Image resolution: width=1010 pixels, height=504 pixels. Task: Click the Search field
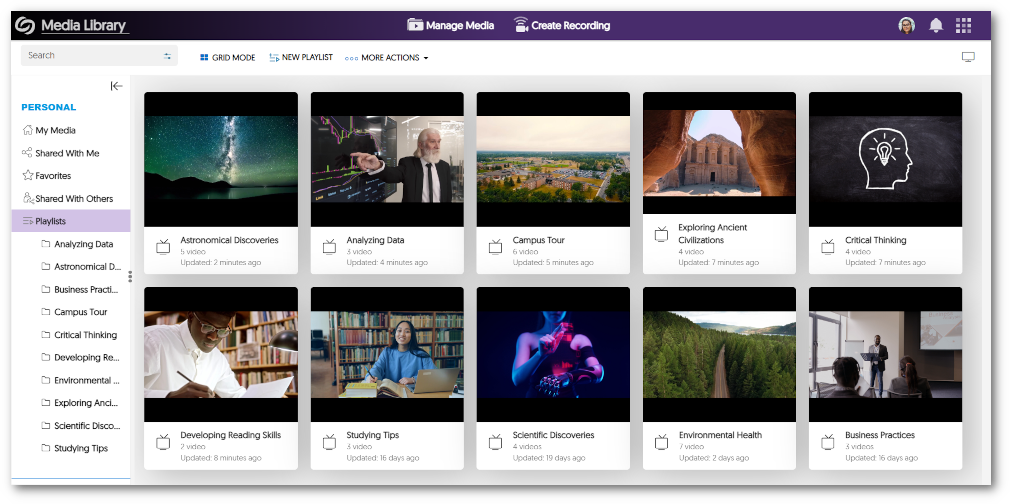pyautogui.click(x=99, y=55)
